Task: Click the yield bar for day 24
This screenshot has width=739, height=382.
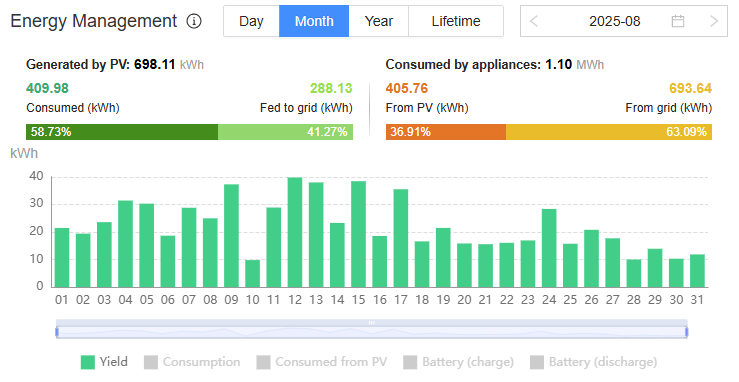Action: [x=549, y=248]
